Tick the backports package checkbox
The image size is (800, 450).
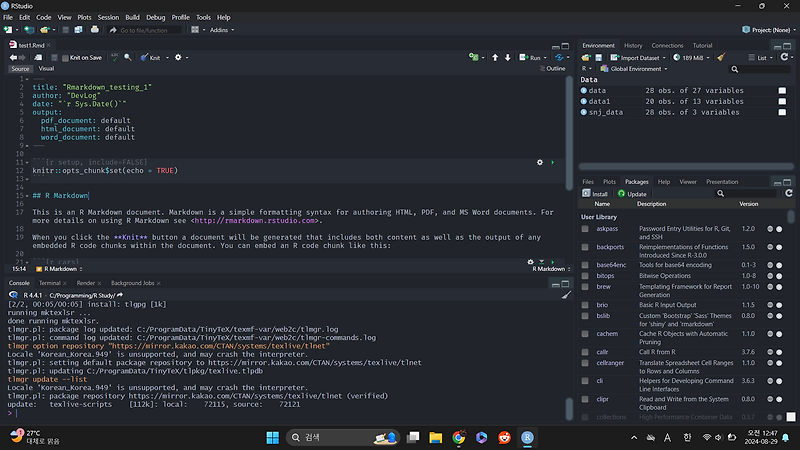point(587,246)
